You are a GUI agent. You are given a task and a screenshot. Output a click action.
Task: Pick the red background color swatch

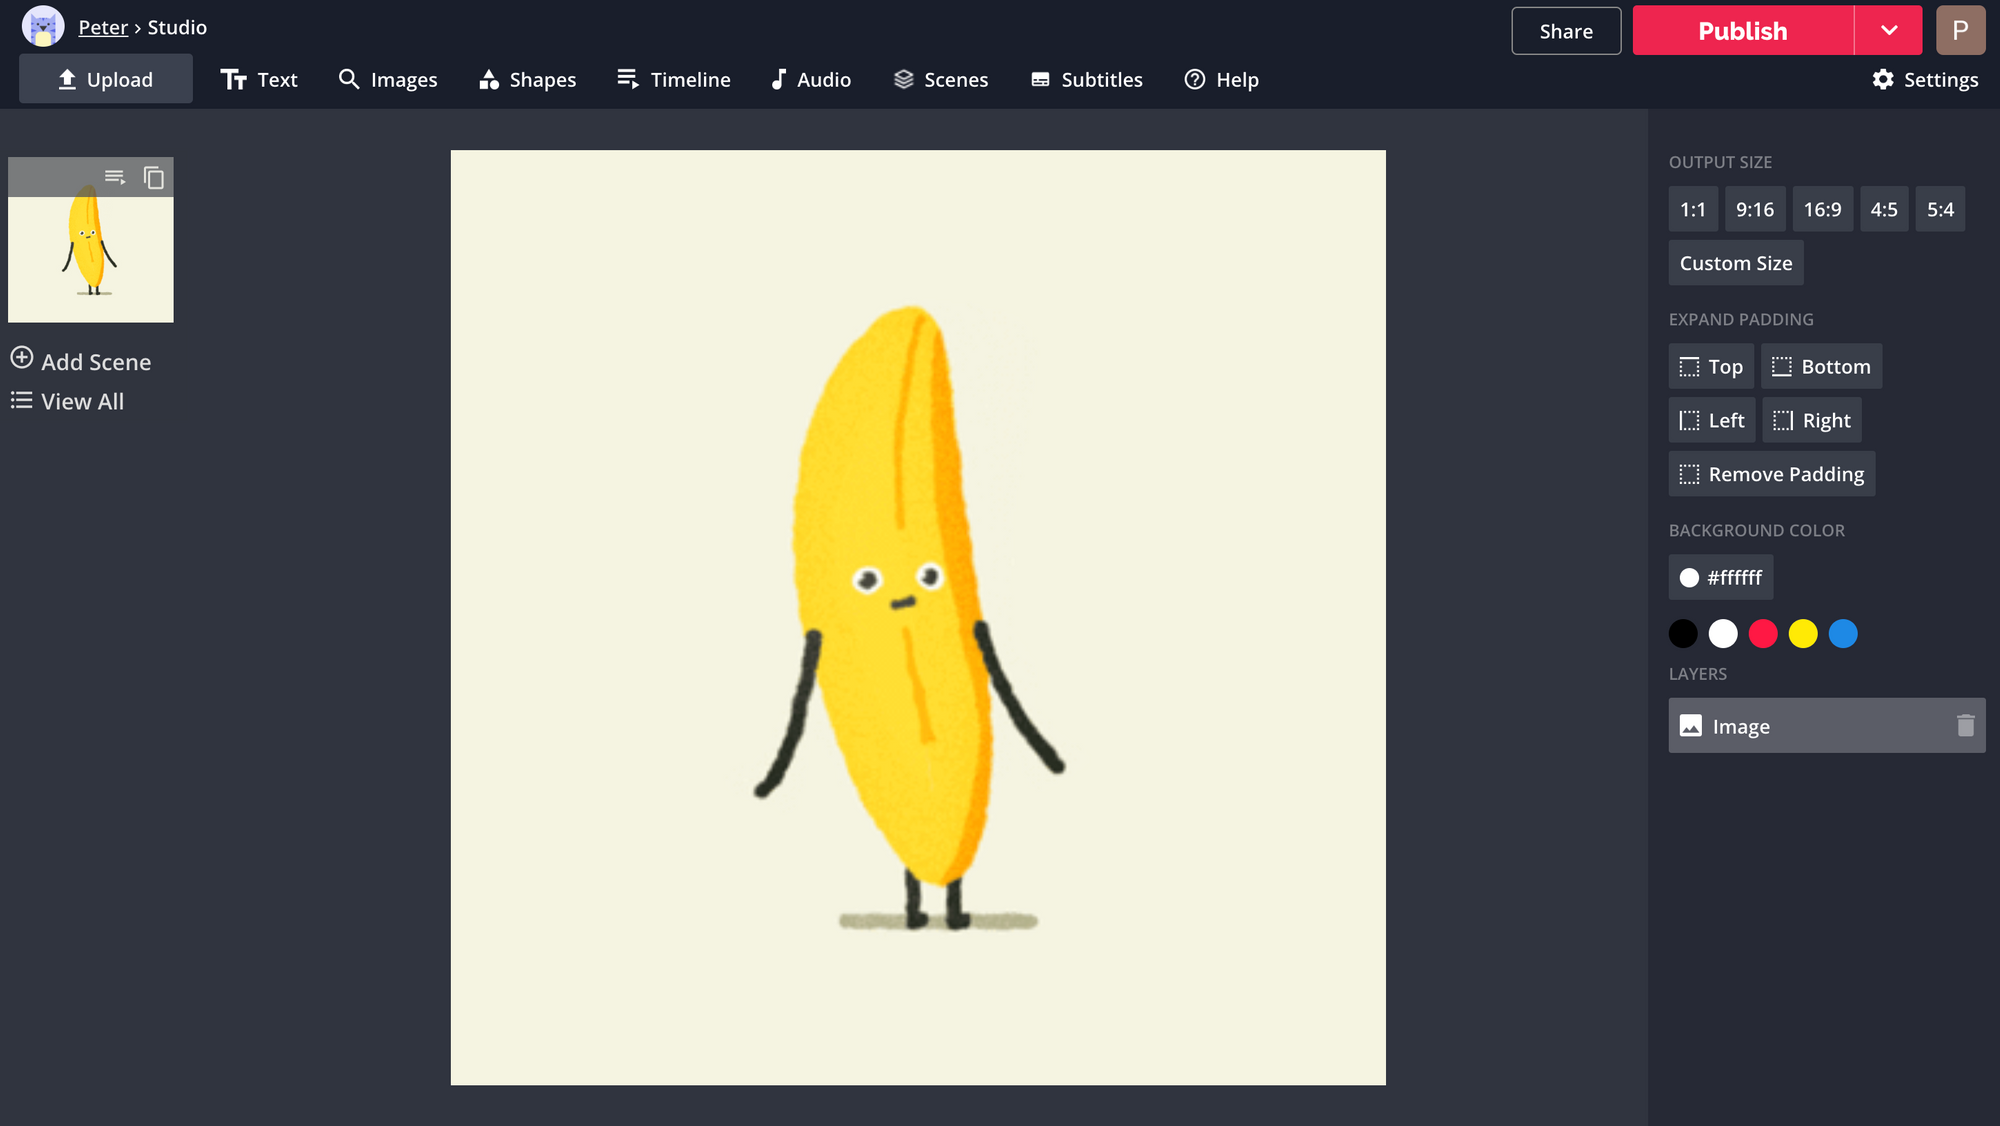[x=1762, y=634]
